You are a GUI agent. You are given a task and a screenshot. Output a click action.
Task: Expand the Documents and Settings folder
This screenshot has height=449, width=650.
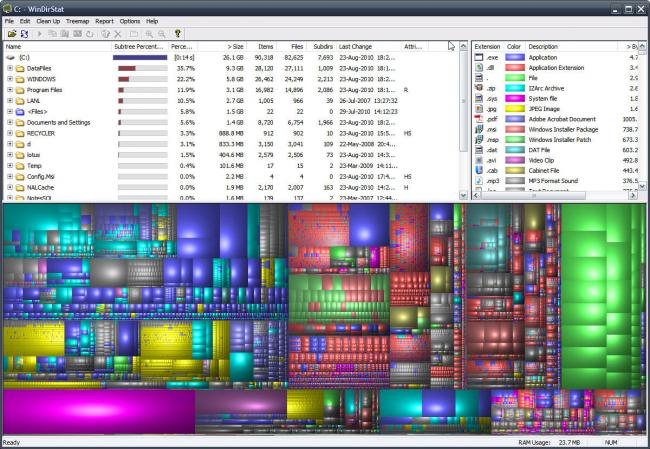9,122
